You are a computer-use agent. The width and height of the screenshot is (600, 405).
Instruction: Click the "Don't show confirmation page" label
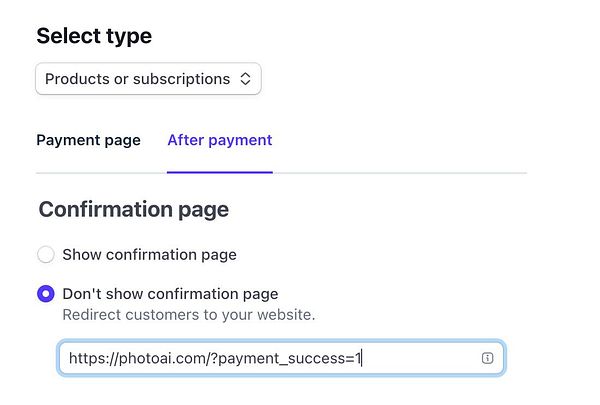click(x=170, y=294)
